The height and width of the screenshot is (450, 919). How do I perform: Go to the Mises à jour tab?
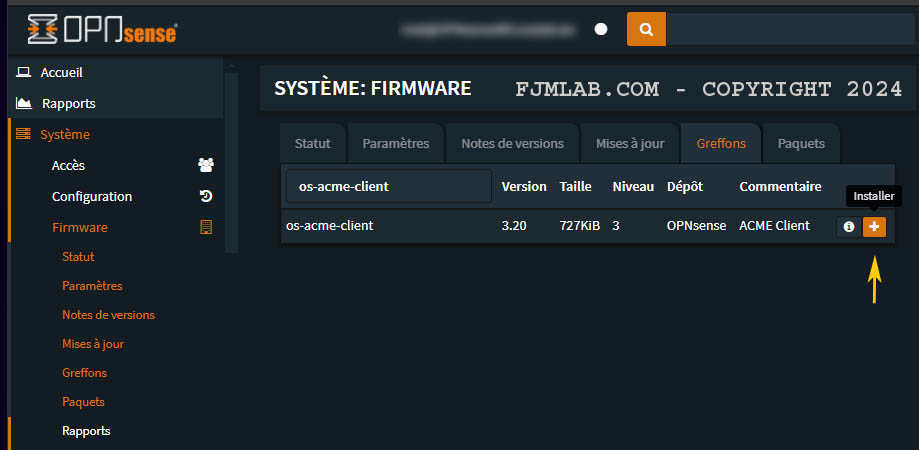click(630, 143)
